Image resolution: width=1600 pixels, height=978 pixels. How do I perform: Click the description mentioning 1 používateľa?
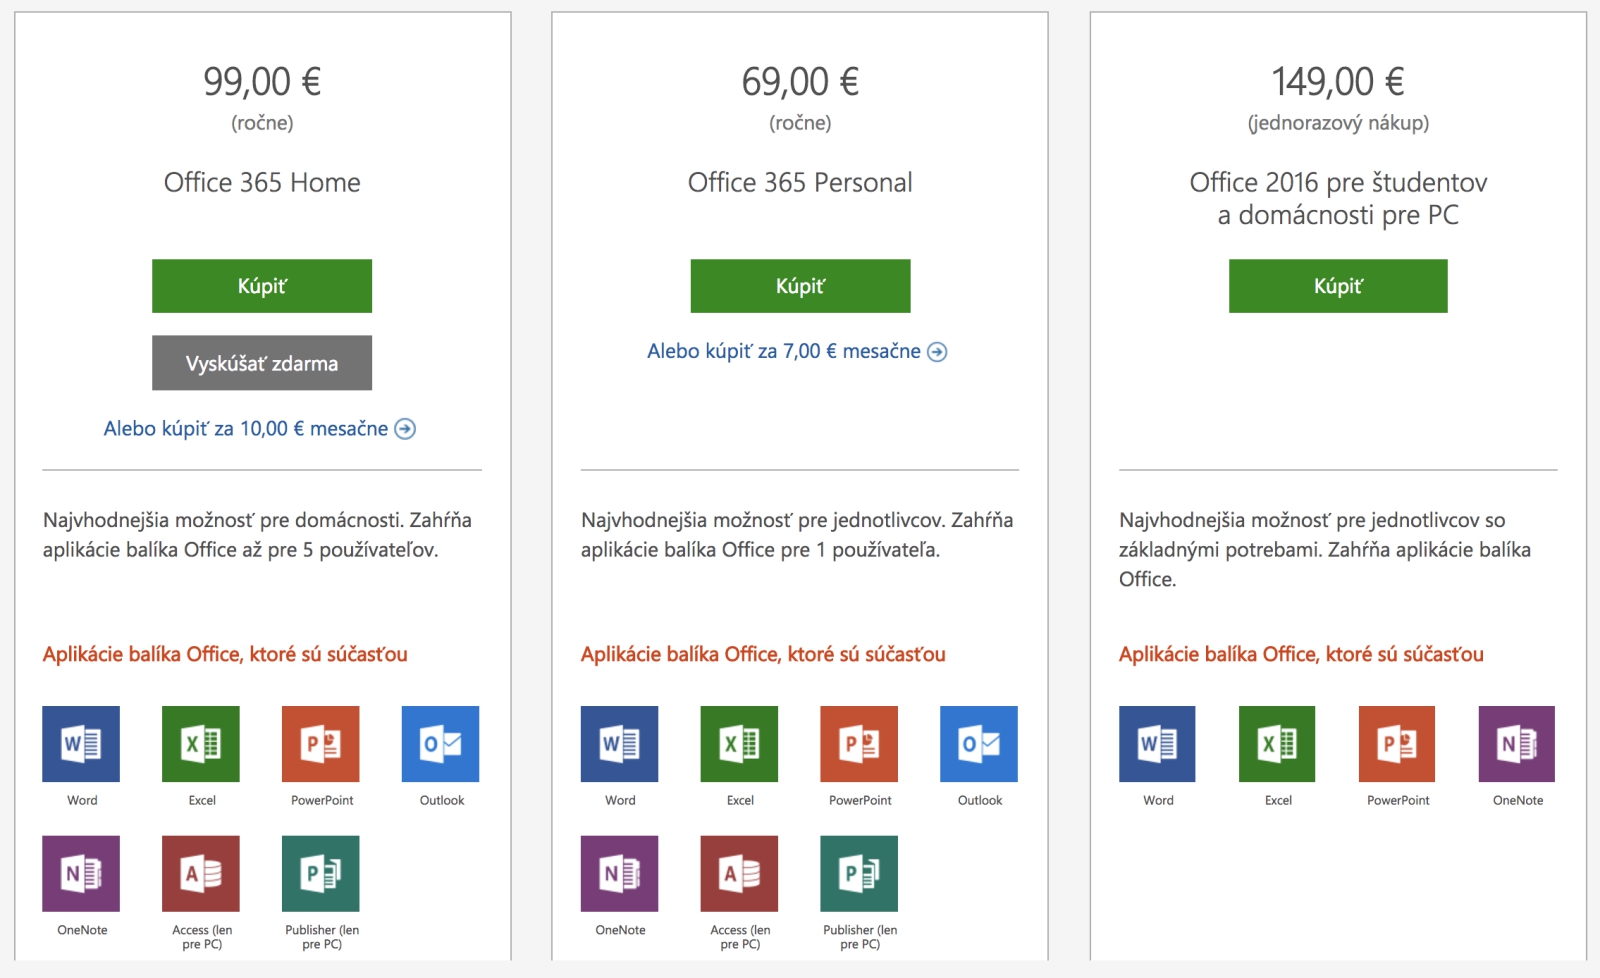(x=797, y=535)
